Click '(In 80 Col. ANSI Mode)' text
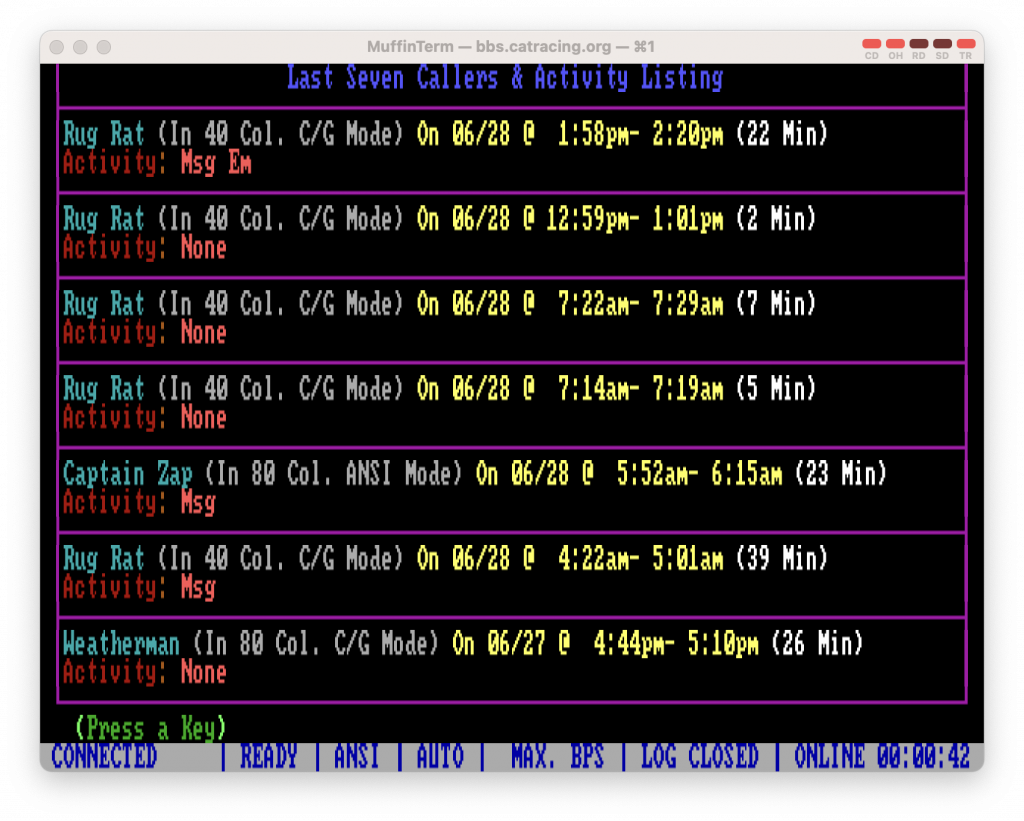 tap(333, 474)
